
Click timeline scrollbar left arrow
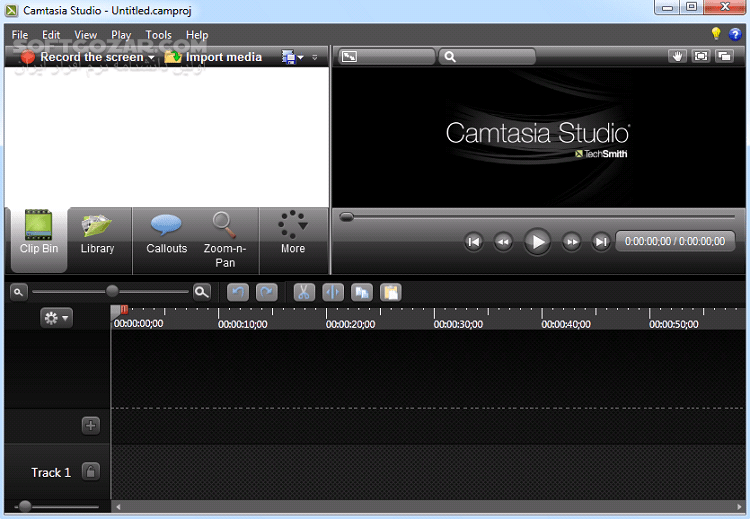[118, 507]
